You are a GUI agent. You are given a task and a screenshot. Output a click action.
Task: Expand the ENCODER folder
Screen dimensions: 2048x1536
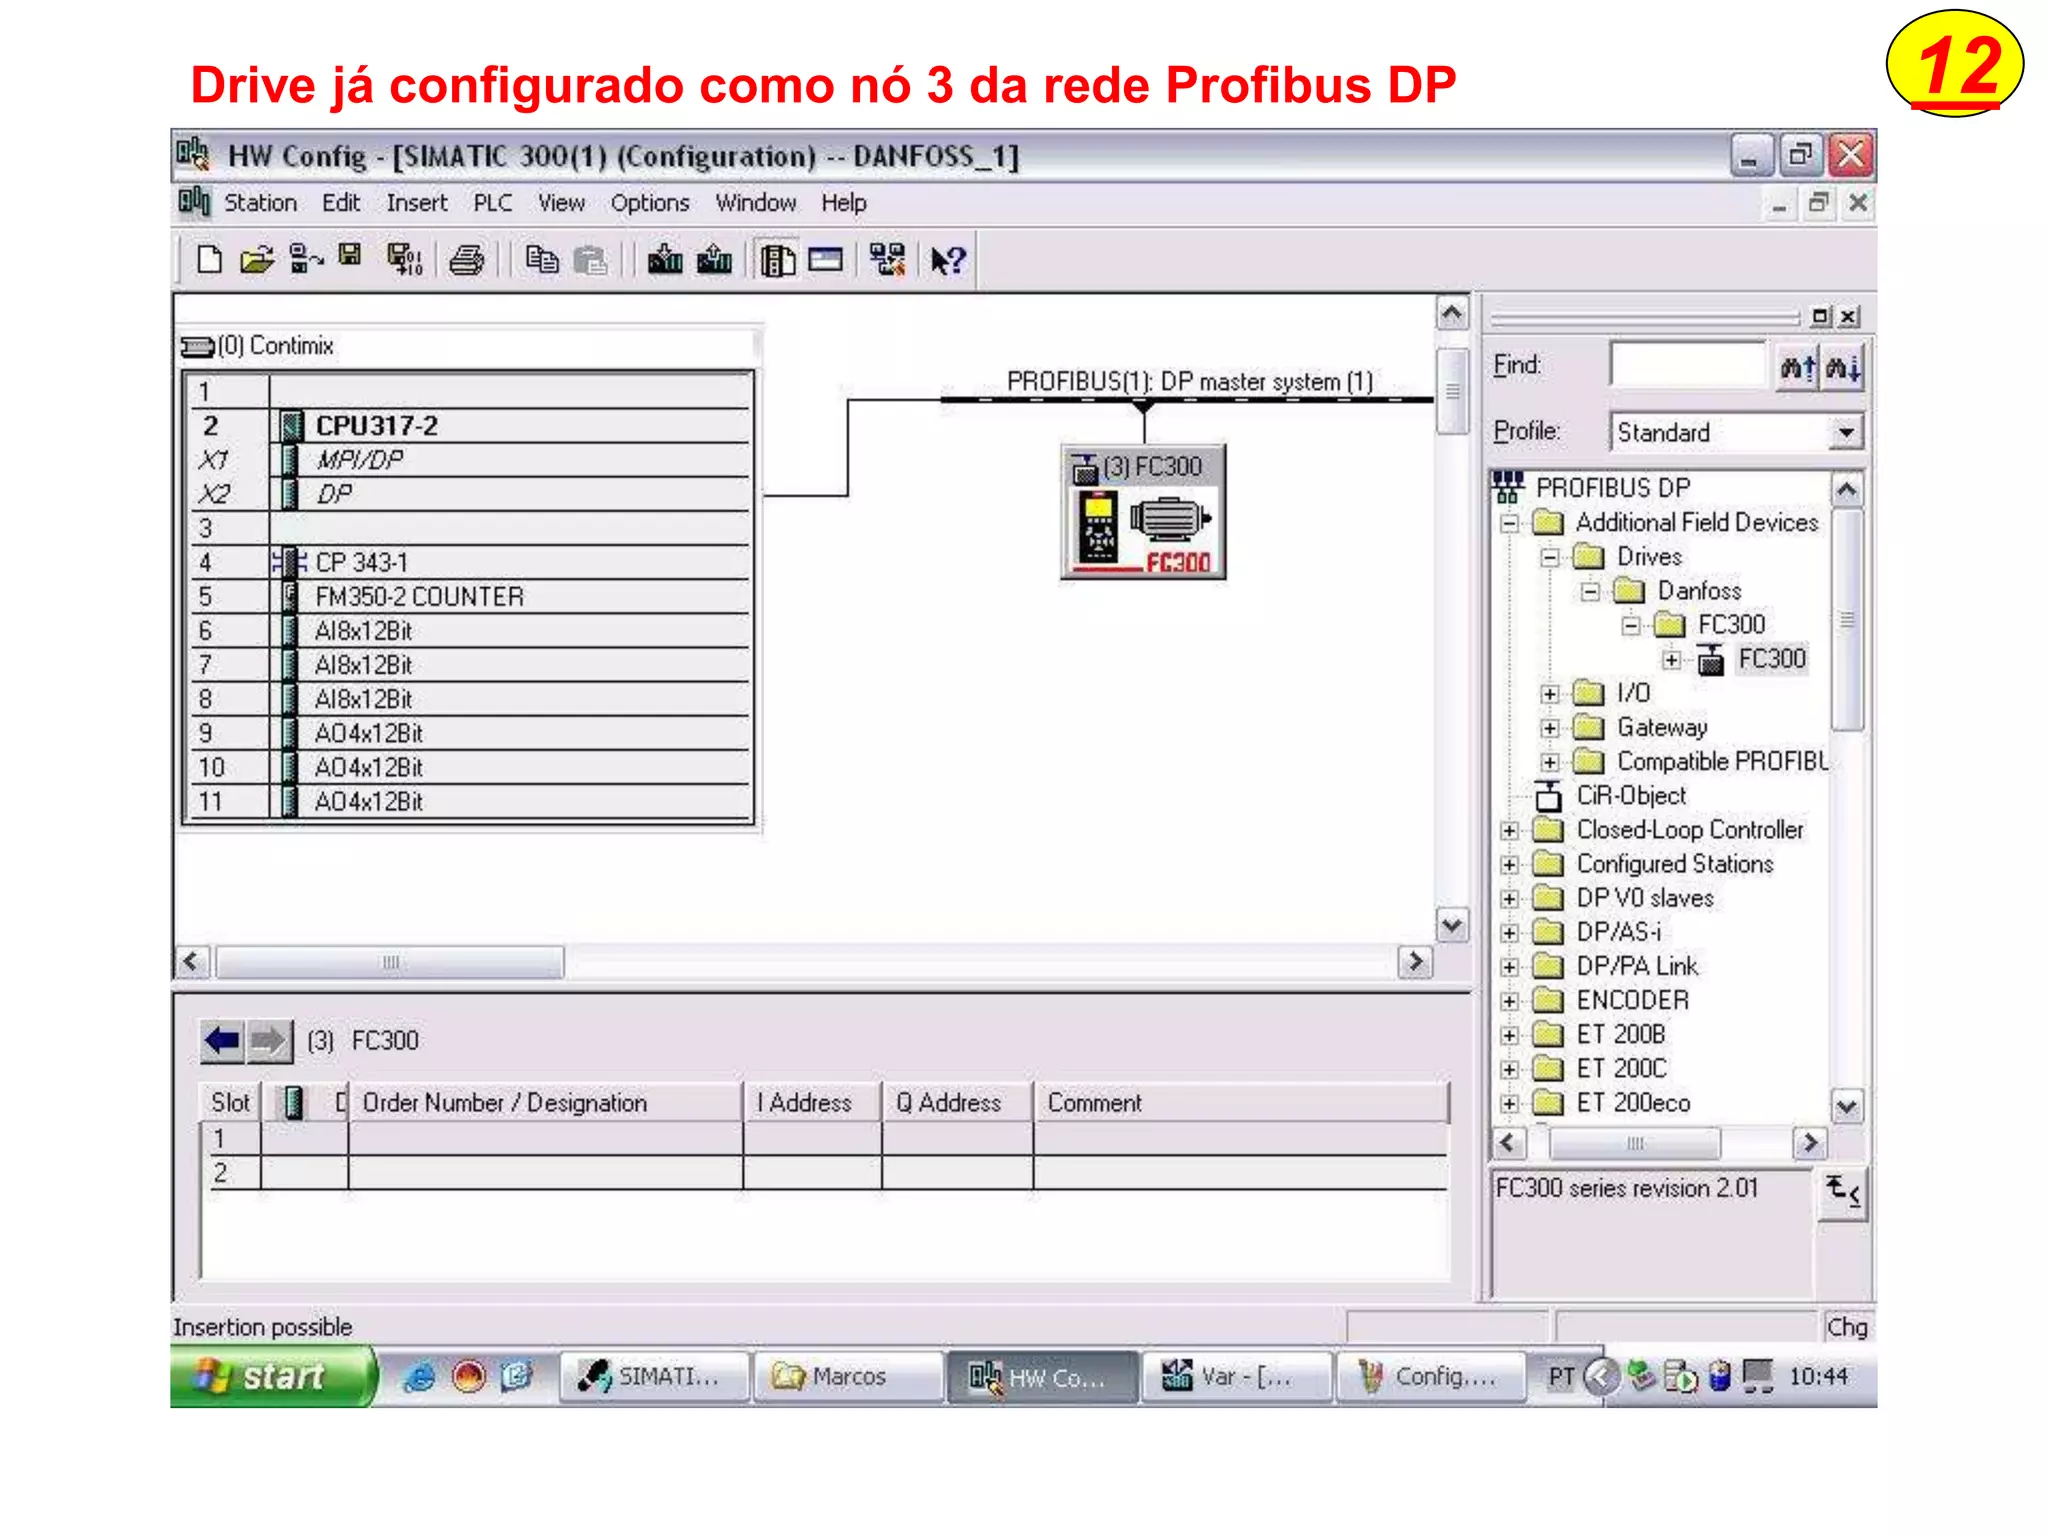click(x=1510, y=1001)
